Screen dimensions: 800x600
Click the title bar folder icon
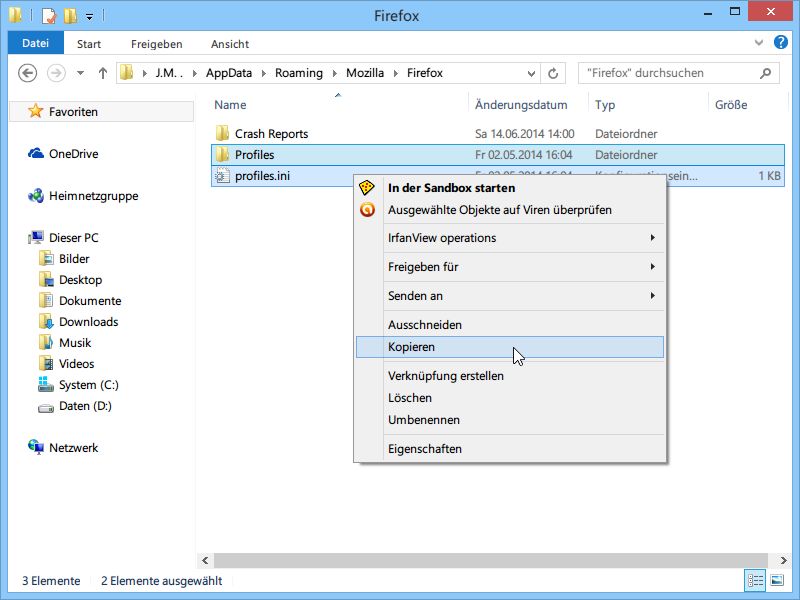coord(15,15)
